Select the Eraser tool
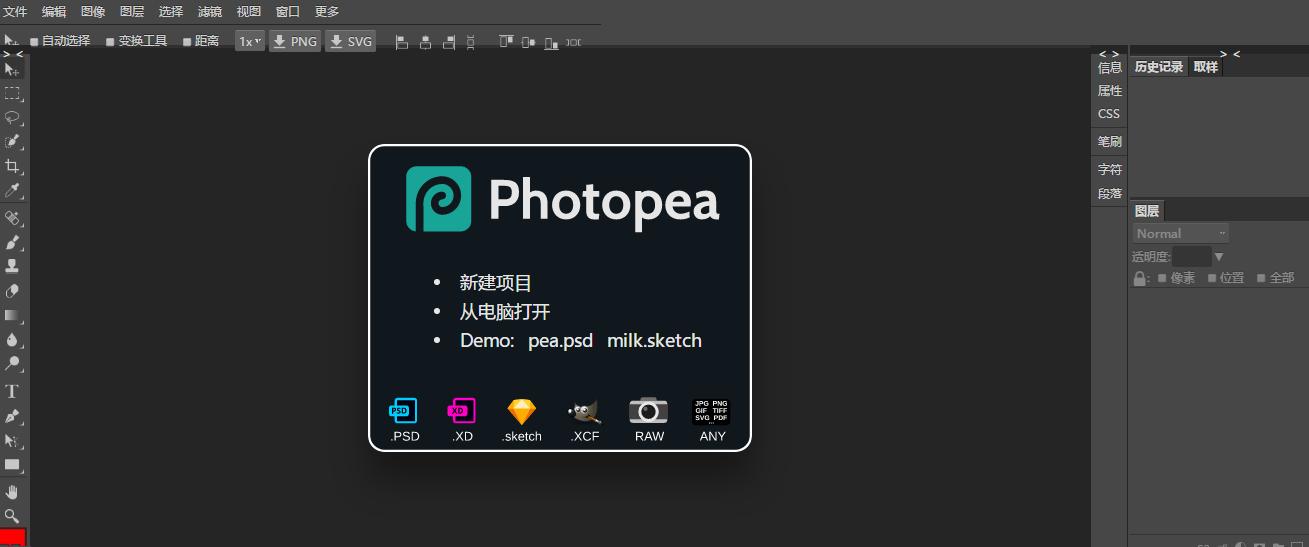This screenshot has height=547, width=1309. click(12, 291)
